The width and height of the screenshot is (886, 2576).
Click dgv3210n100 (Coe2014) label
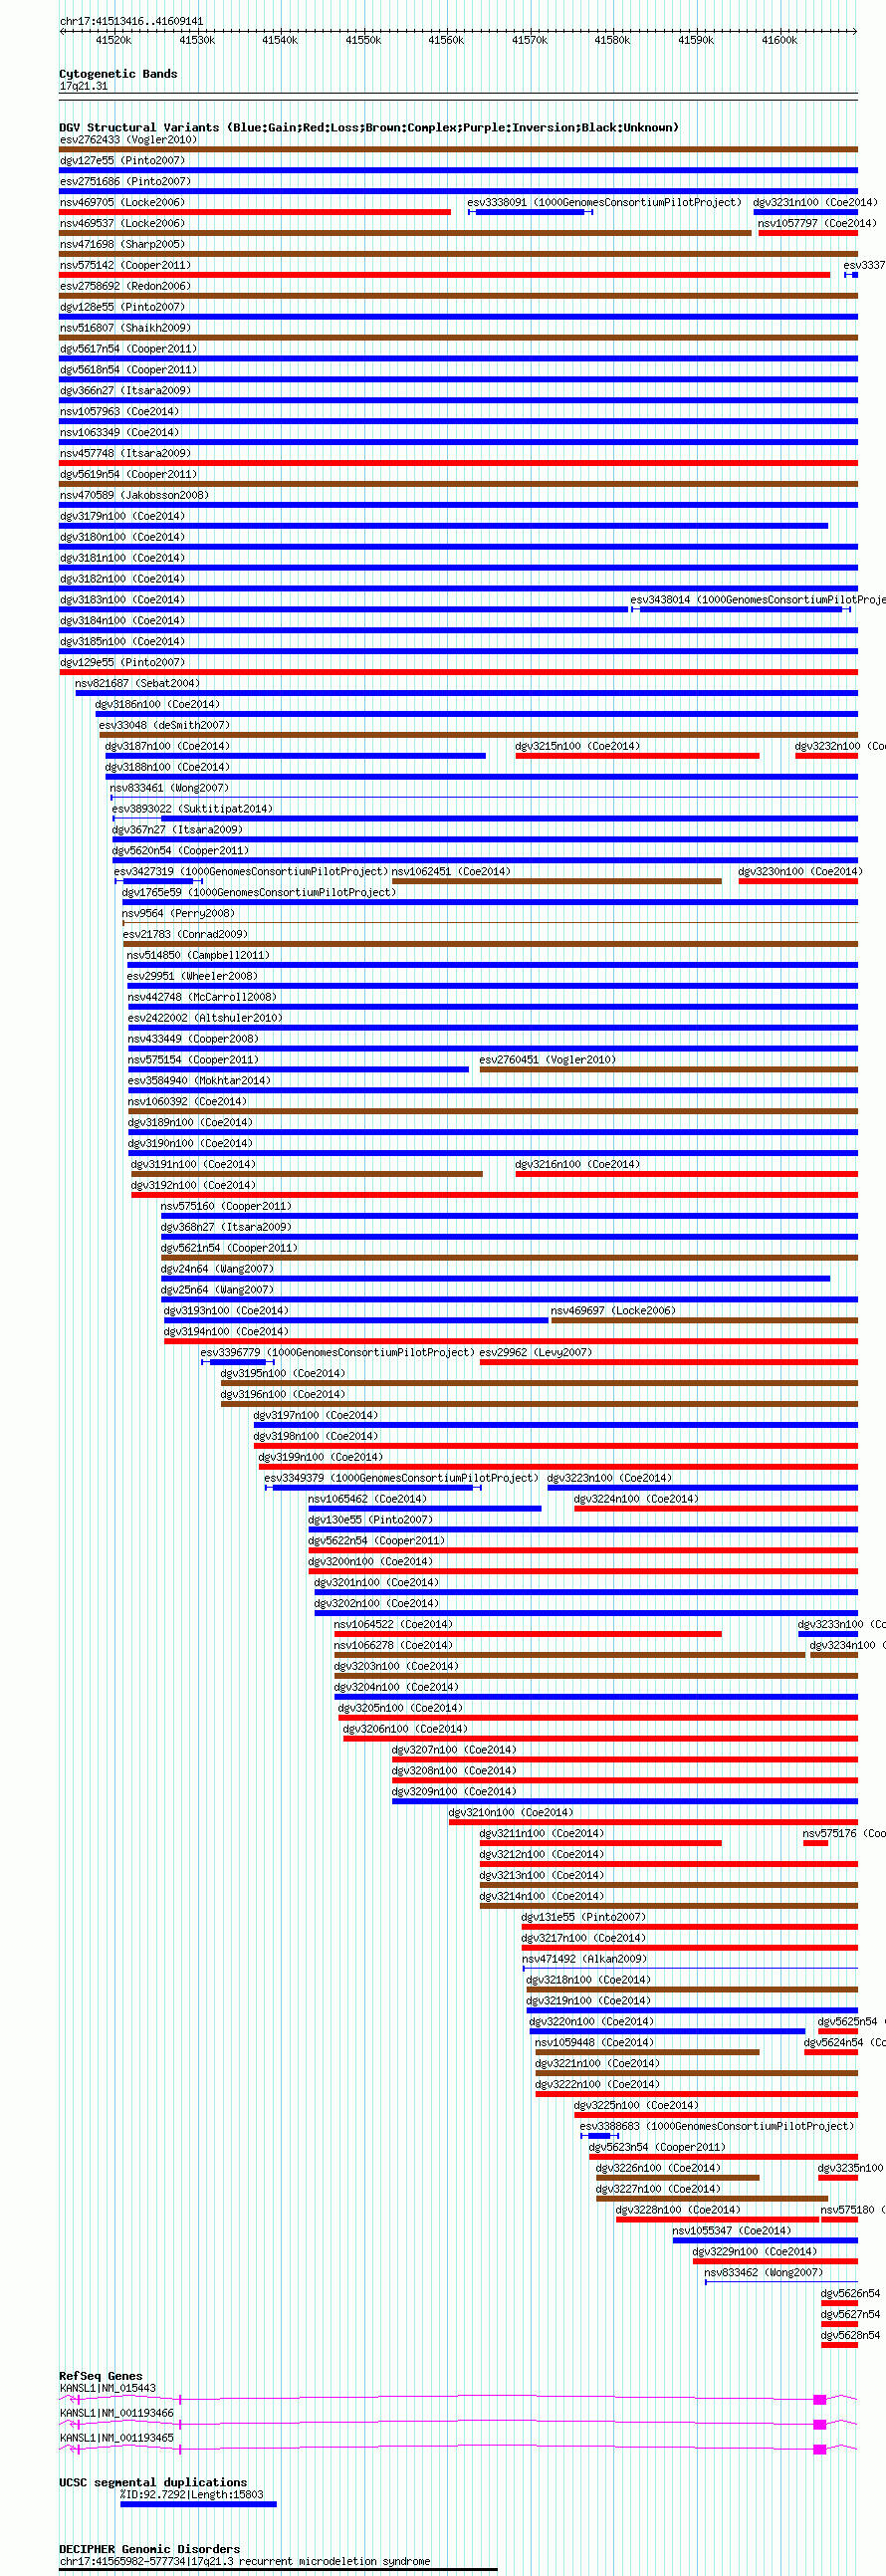(x=511, y=1814)
